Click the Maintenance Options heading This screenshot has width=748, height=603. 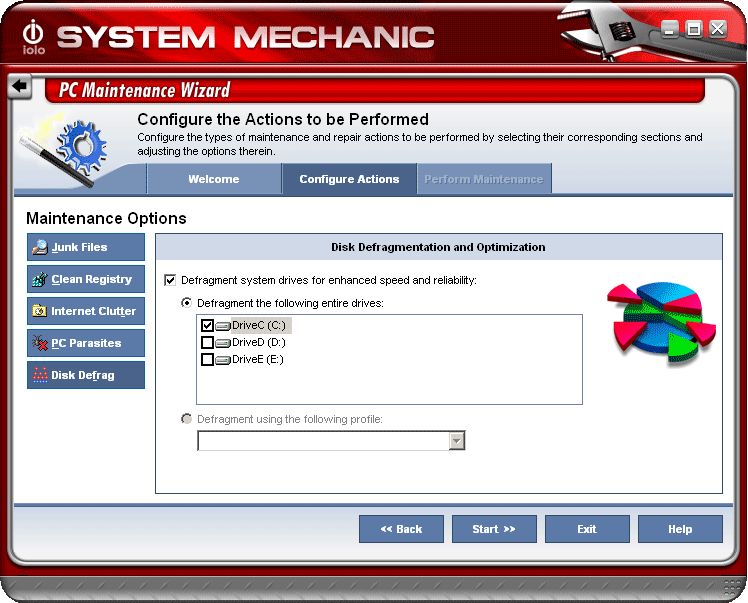[x=106, y=218]
